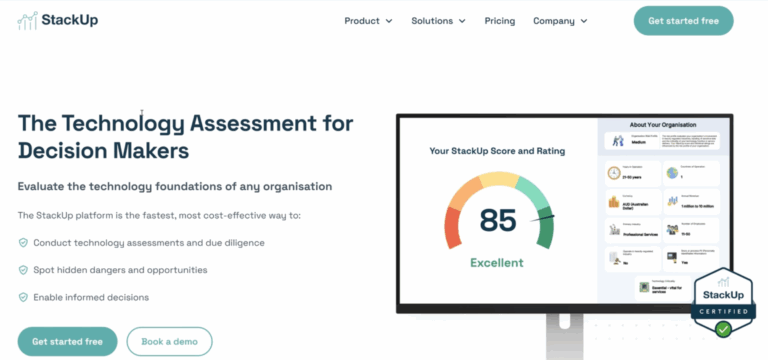Click the Get started free hero button
Screen dimensions: 768x360
tap(68, 341)
